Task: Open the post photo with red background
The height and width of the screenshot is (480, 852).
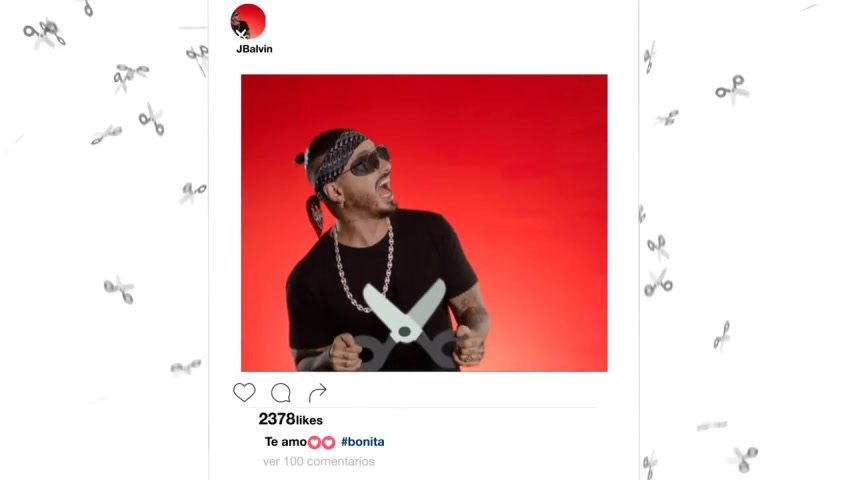Action: 424,223
